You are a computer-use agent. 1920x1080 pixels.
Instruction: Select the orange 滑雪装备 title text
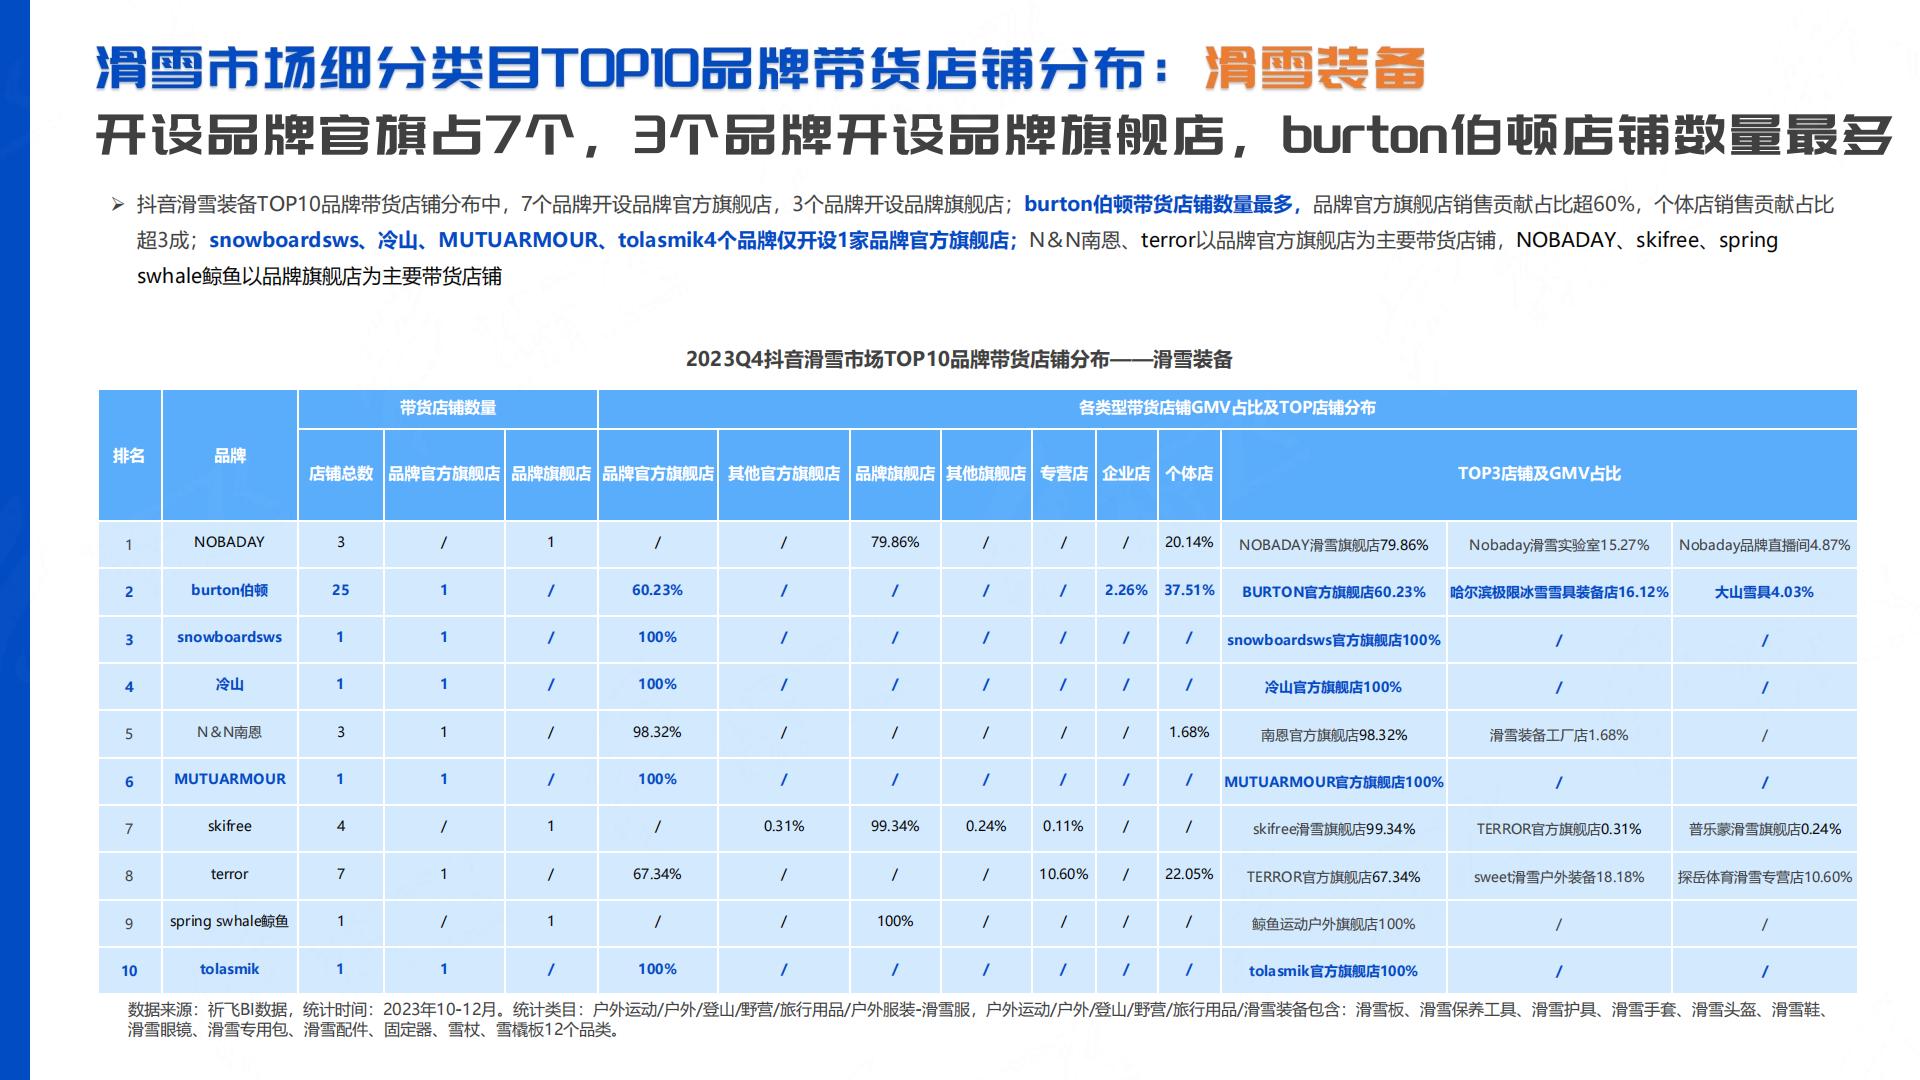(x=1314, y=68)
